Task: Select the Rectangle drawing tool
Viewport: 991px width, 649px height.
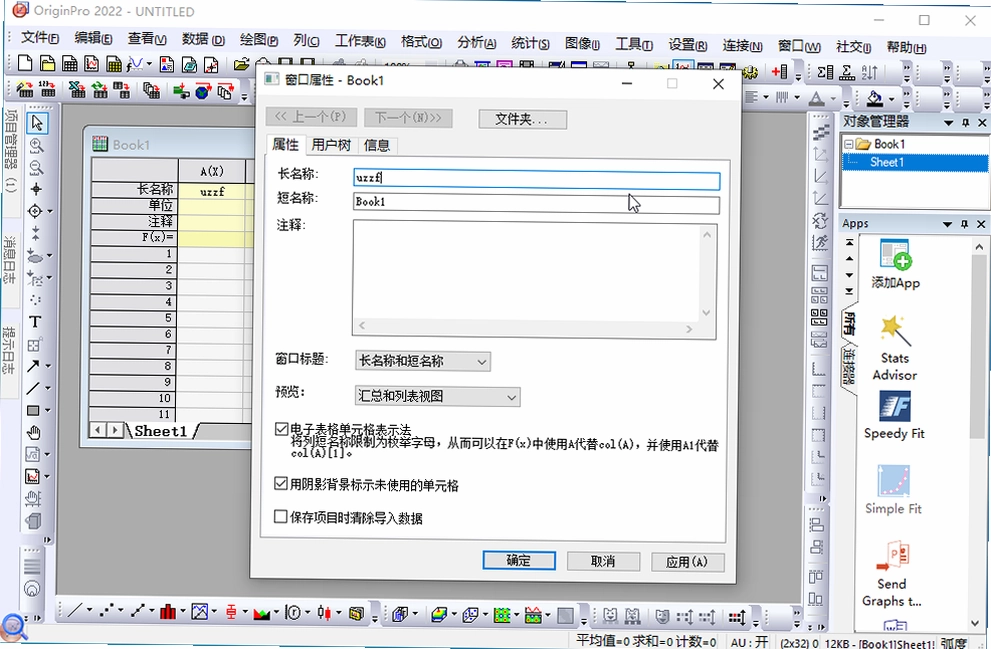Action: pyautogui.click(x=33, y=410)
